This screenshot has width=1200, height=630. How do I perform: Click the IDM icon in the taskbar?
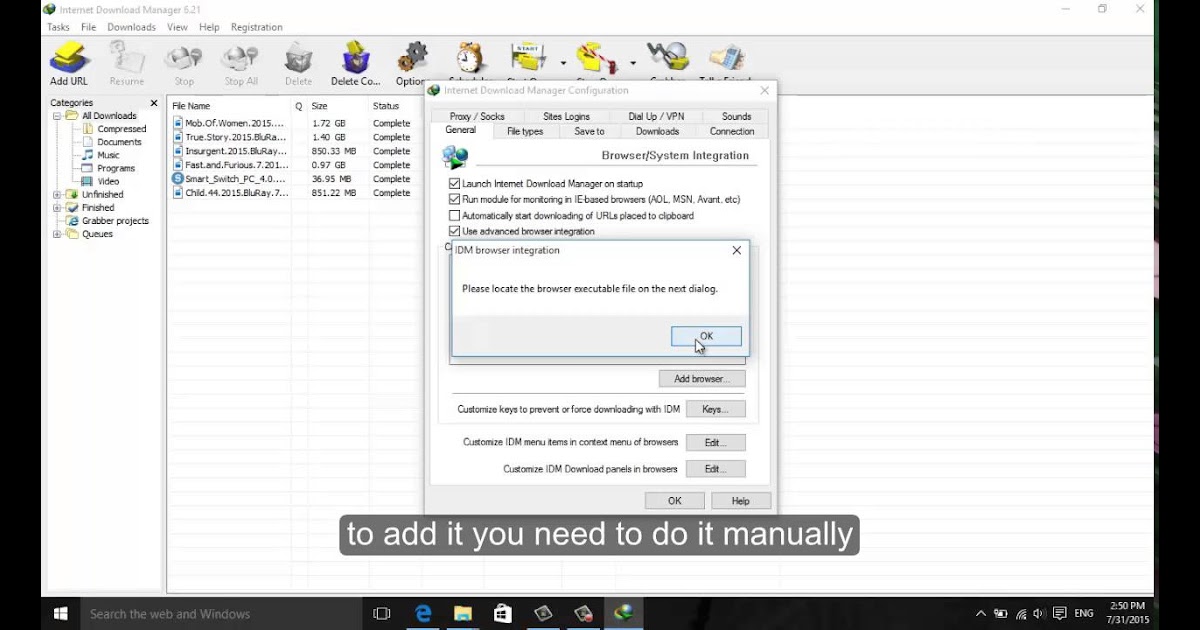coord(623,613)
